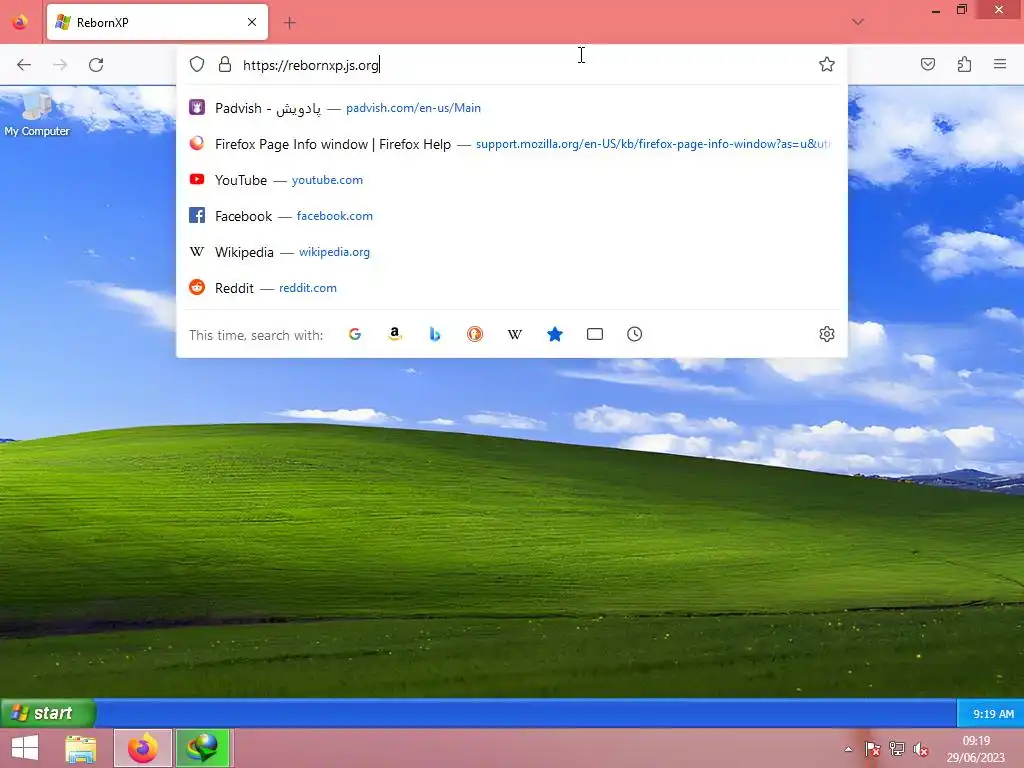Bookmark this page with star icon
Screen dimensions: 1024x768
pos(827,64)
